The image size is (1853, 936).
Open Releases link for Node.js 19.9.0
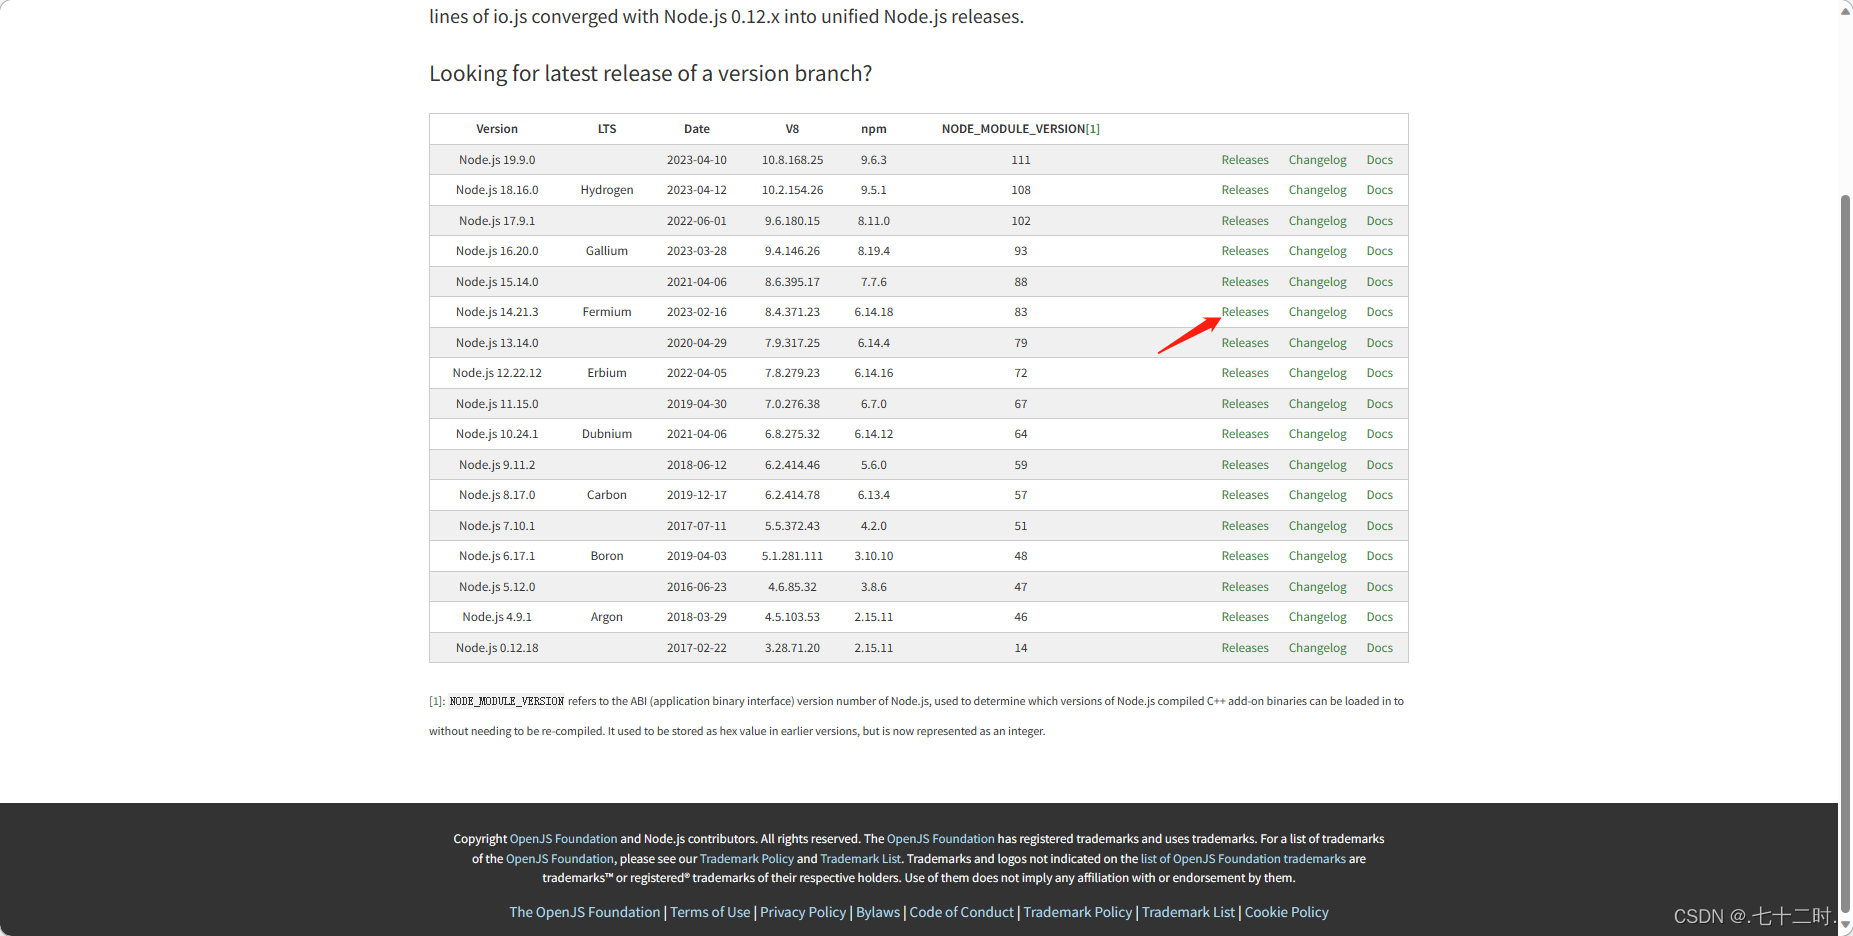pyautogui.click(x=1244, y=160)
